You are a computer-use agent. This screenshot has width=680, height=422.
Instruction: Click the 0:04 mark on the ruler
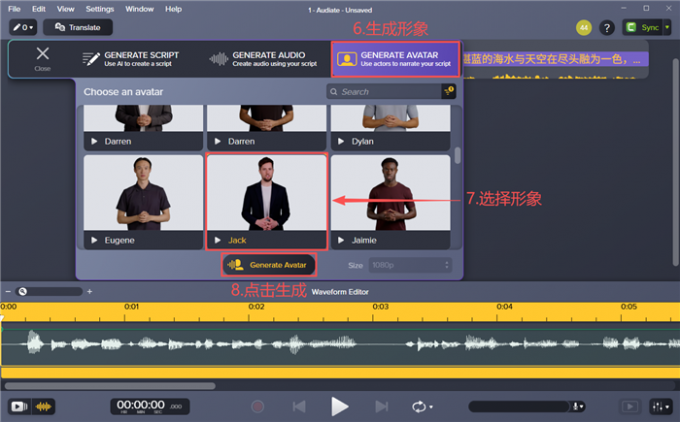[x=504, y=307]
